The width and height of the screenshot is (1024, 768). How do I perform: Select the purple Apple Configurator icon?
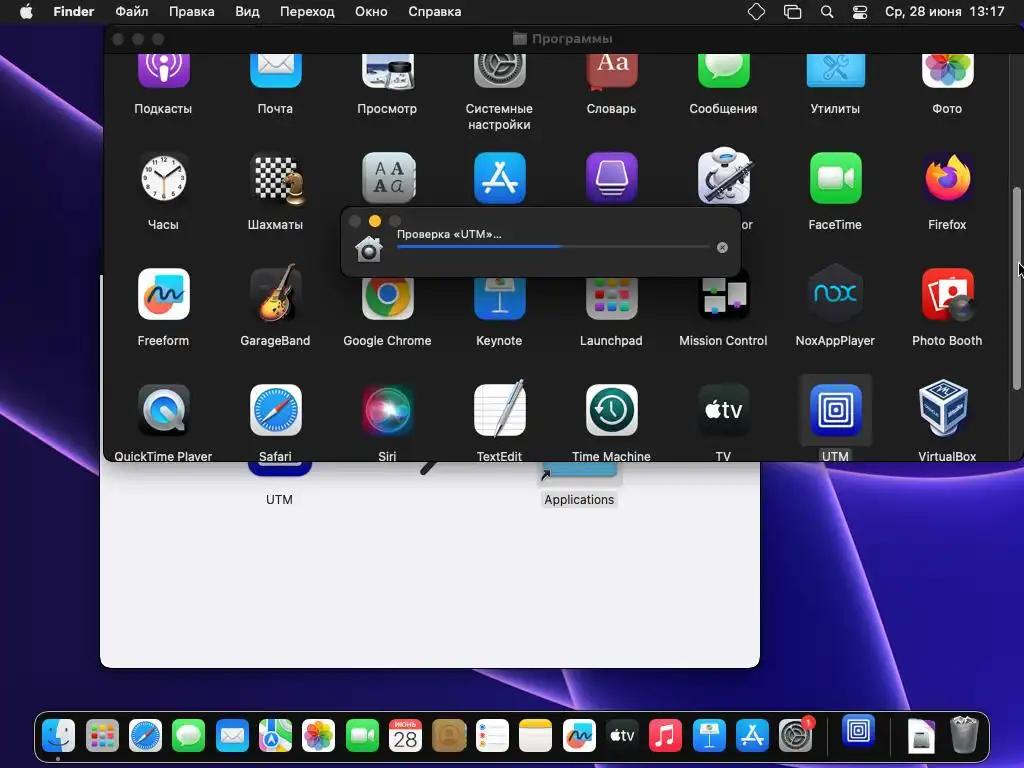pyautogui.click(x=612, y=178)
